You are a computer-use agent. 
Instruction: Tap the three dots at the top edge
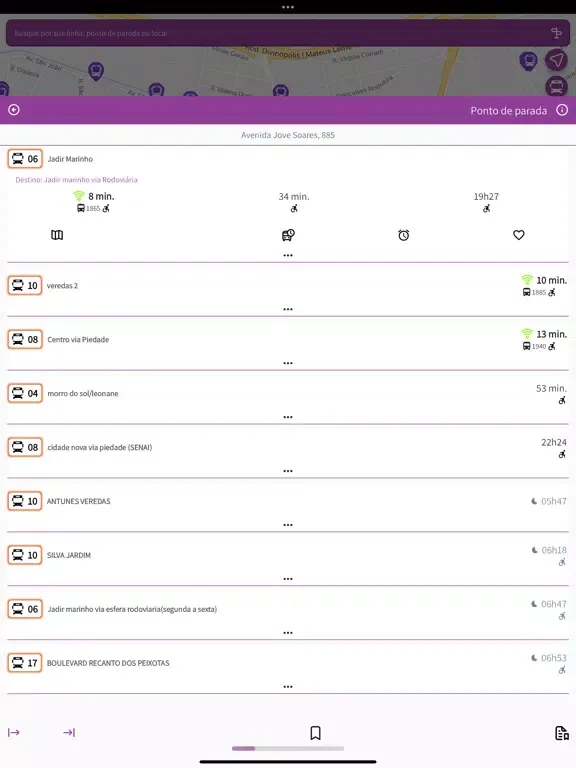click(x=288, y=7)
